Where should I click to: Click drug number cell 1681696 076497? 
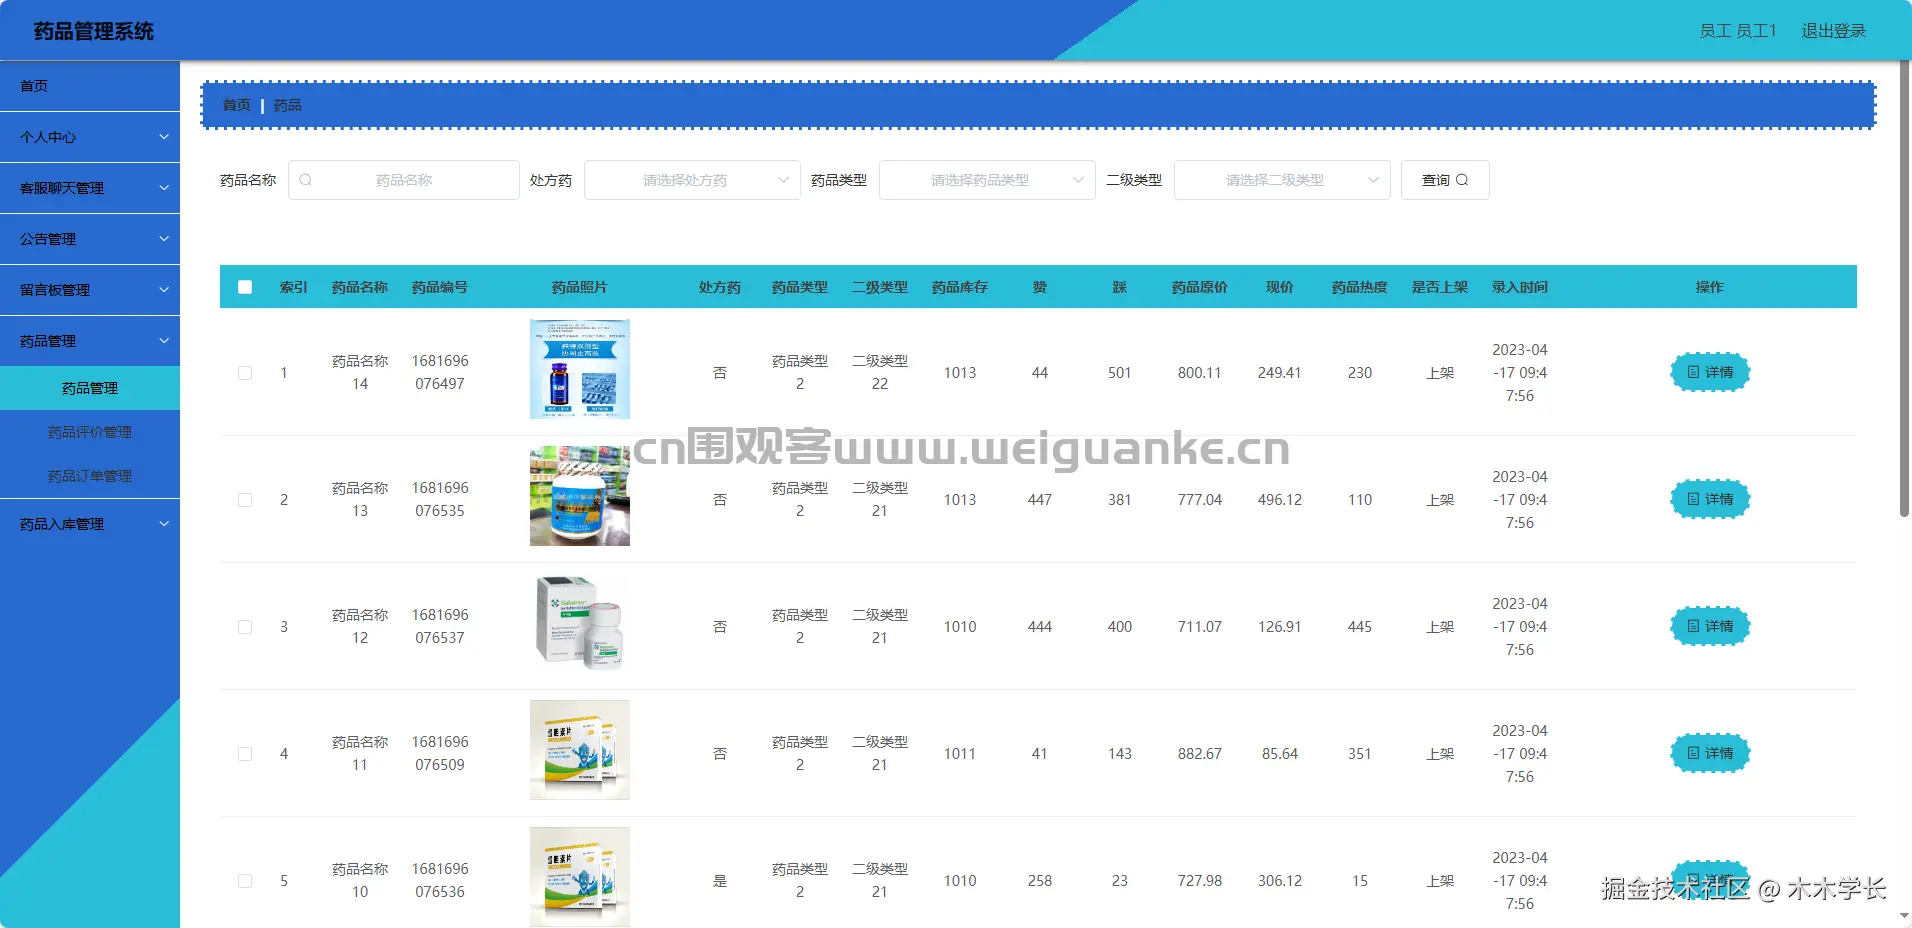pos(440,372)
